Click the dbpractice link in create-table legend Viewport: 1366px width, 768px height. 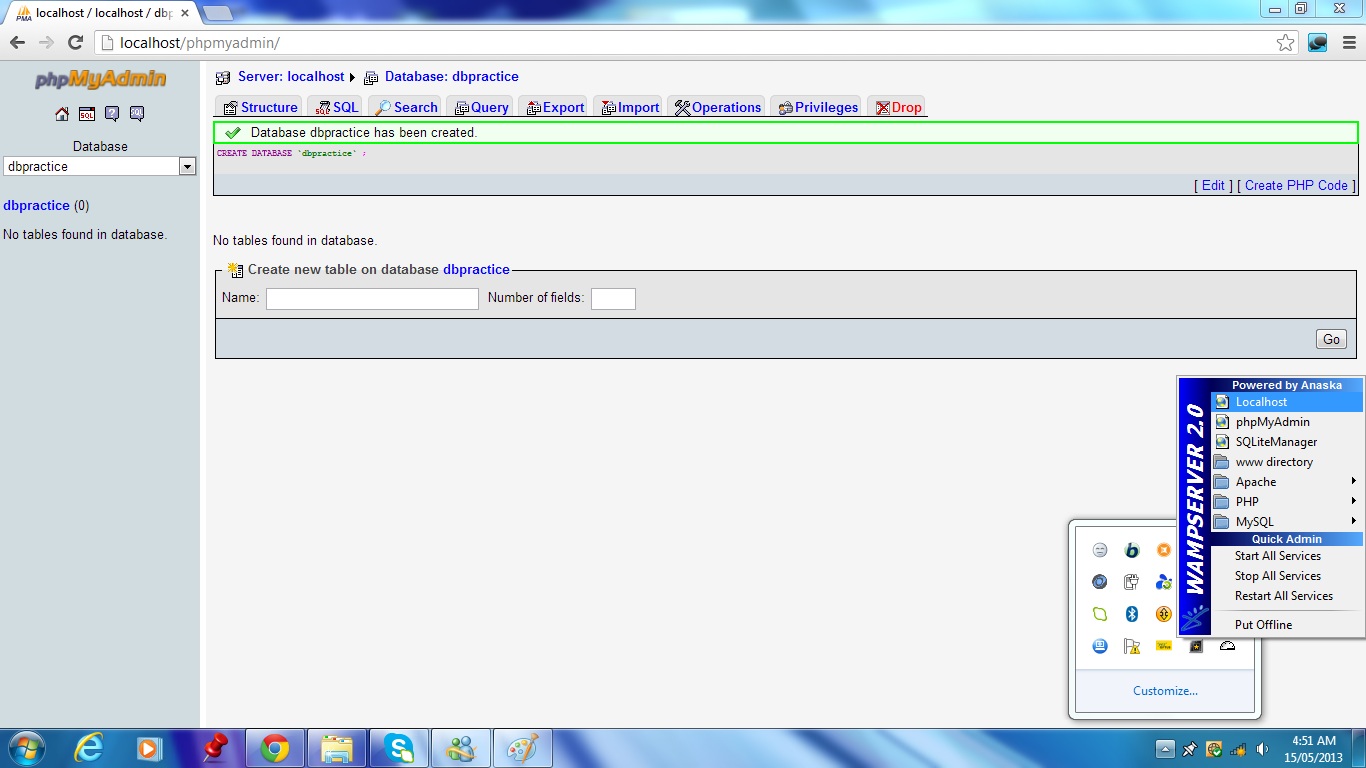pos(476,270)
